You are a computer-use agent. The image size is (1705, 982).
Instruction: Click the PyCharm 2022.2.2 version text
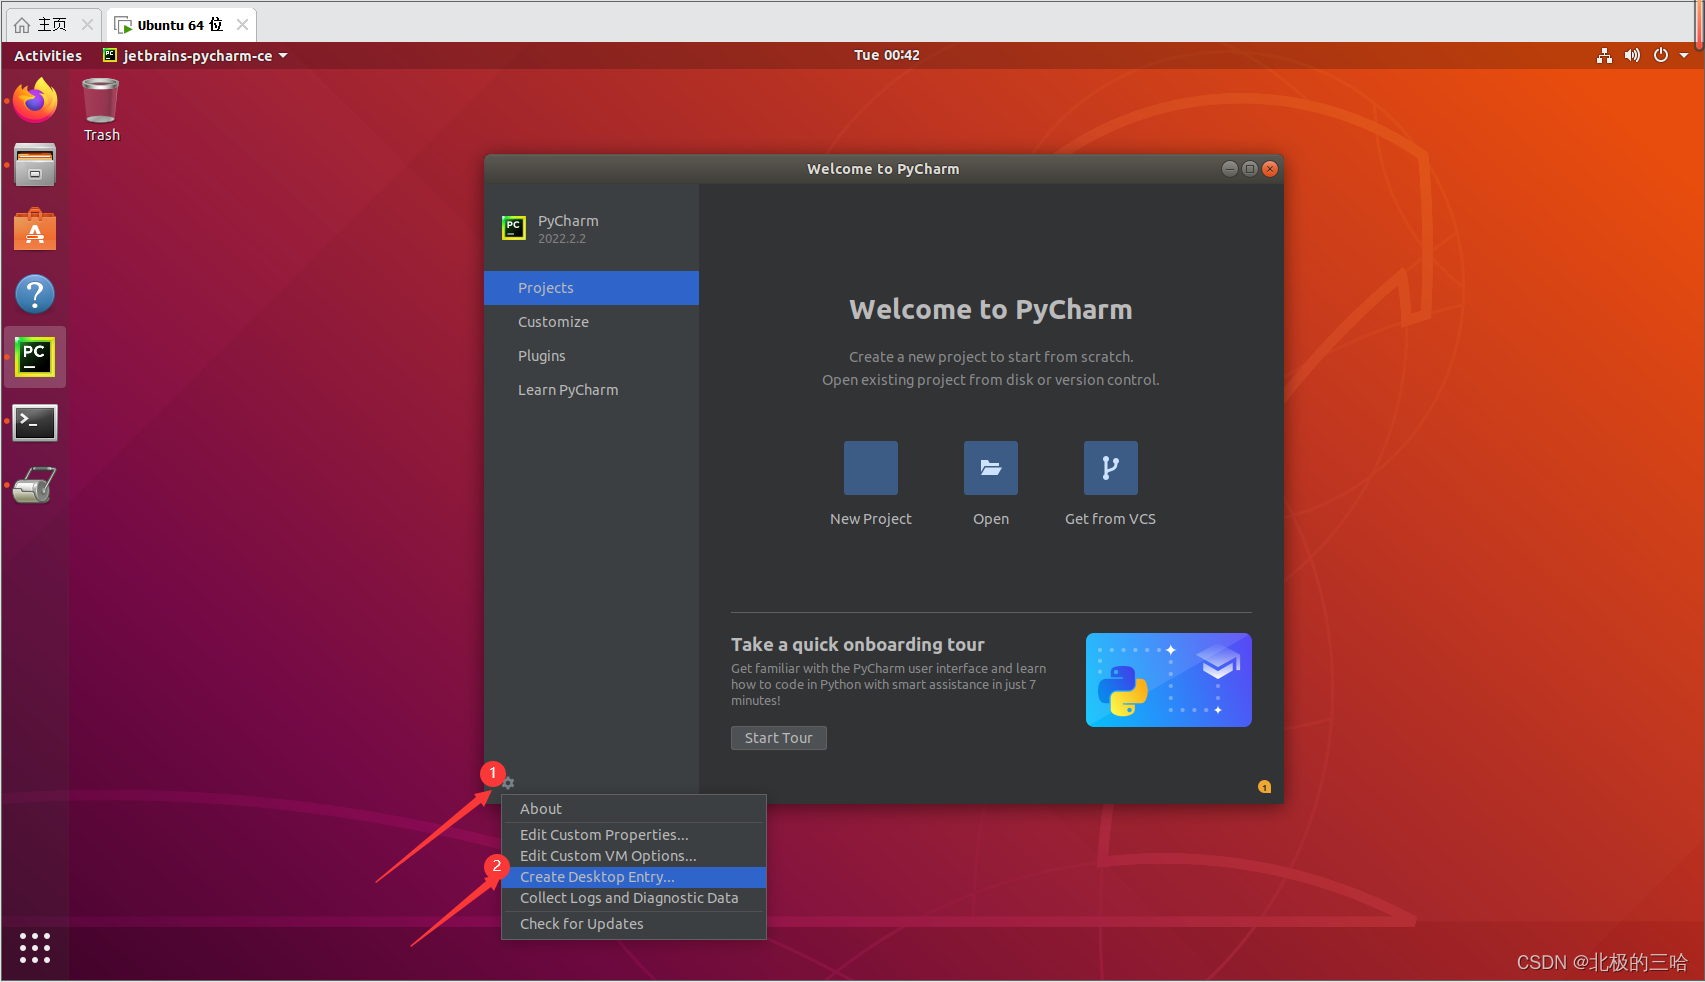tap(562, 239)
